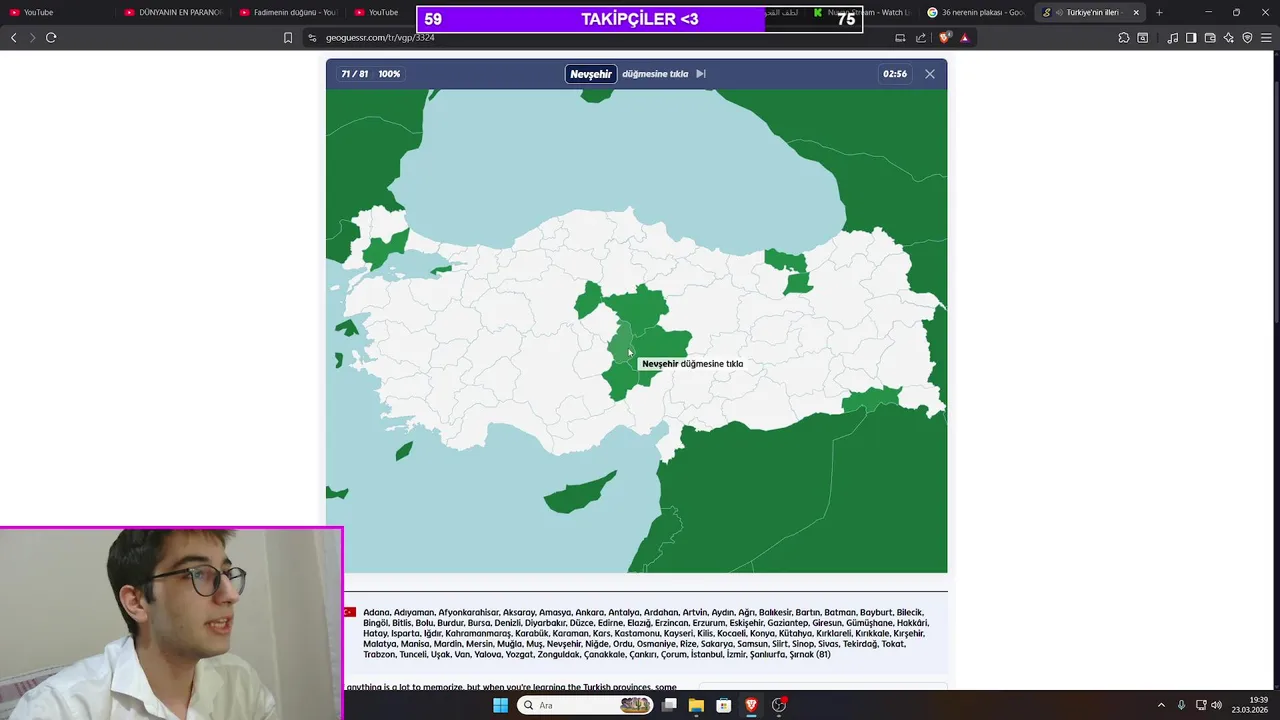The width and height of the screenshot is (1280, 720).
Task: Click the volume icon in system tray
Action: click(1217, 705)
